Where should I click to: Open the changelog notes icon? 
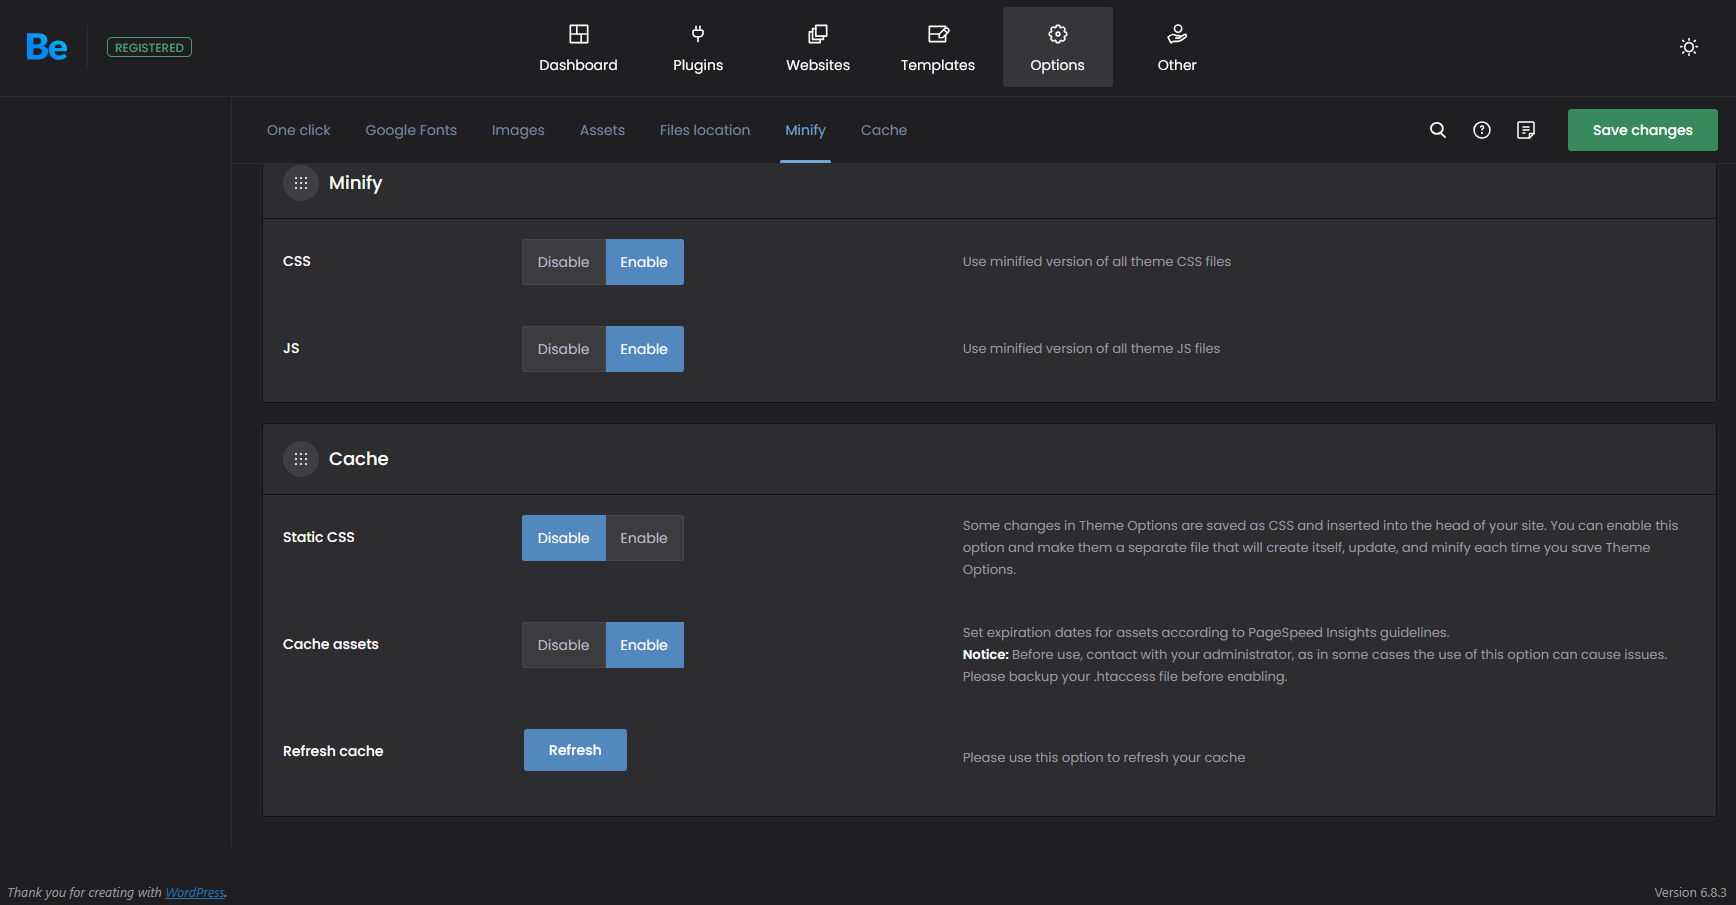(x=1525, y=130)
